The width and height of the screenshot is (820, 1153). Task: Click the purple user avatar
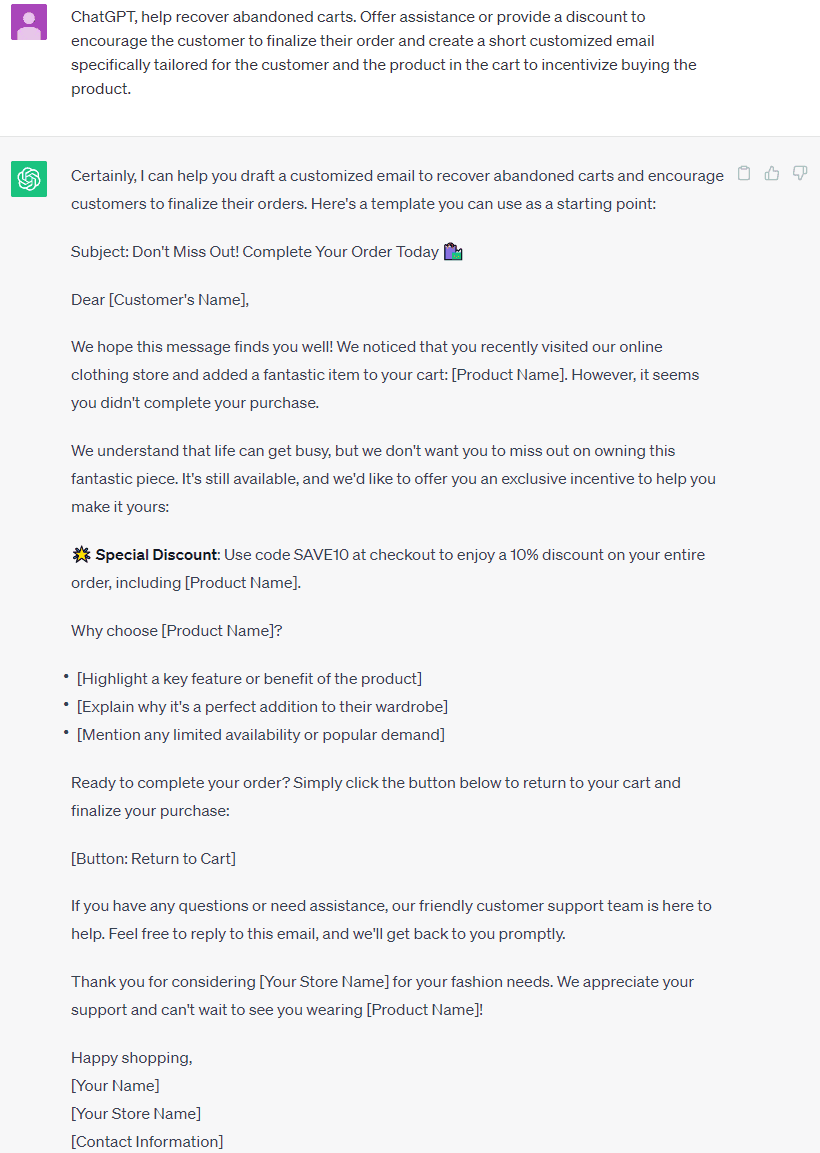point(29,21)
